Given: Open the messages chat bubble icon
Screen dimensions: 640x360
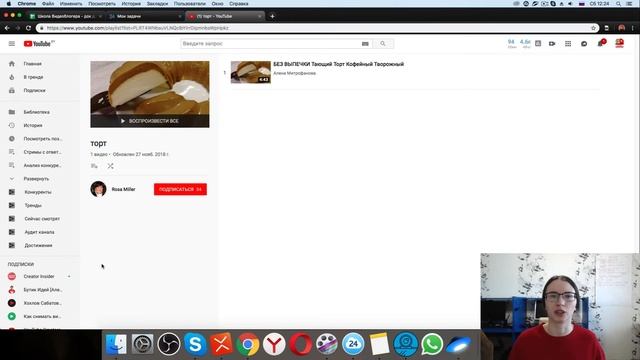Looking at the screenshot, I should click(x=584, y=44).
